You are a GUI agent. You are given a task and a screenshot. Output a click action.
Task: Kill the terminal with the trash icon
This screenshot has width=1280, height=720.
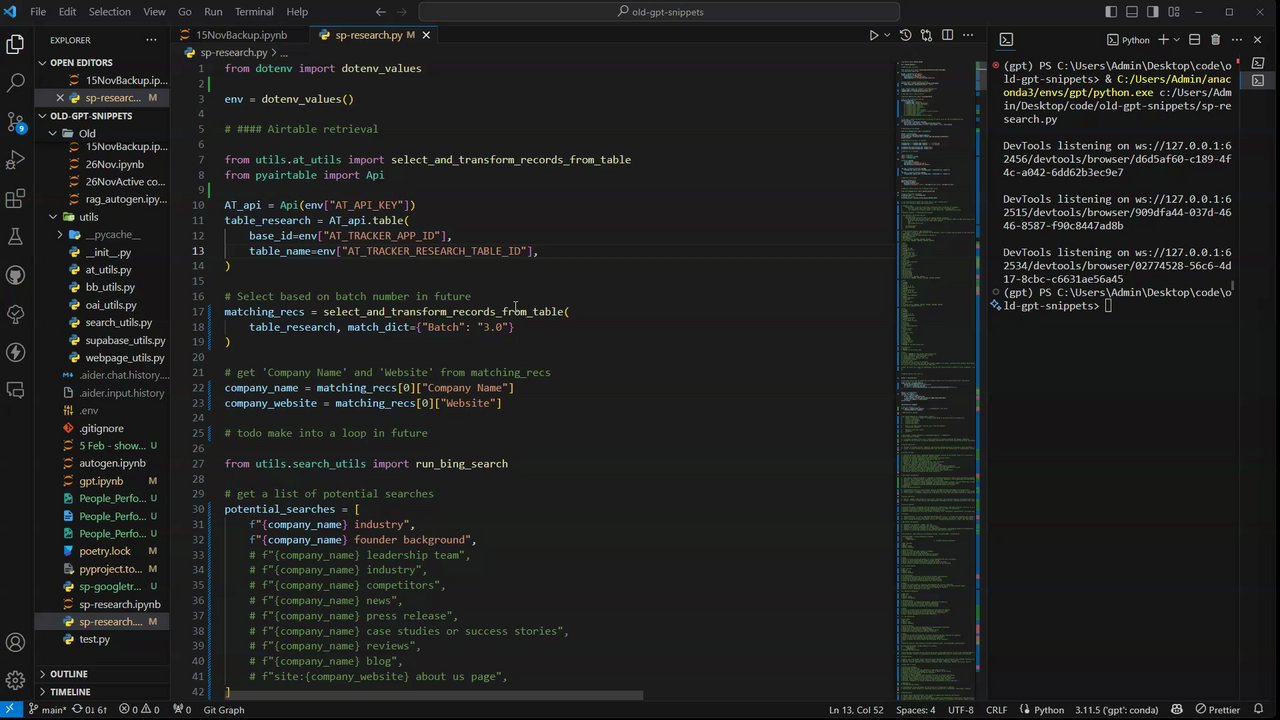coord(1215,40)
